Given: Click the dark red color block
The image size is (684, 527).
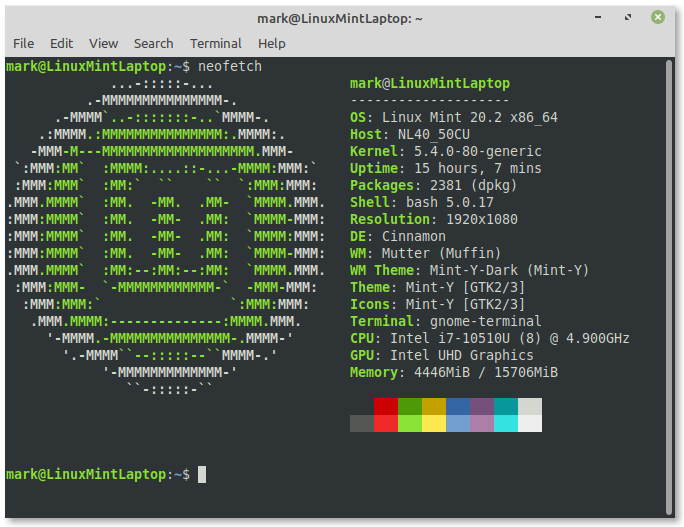Looking at the screenshot, I should (x=386, y=406).
